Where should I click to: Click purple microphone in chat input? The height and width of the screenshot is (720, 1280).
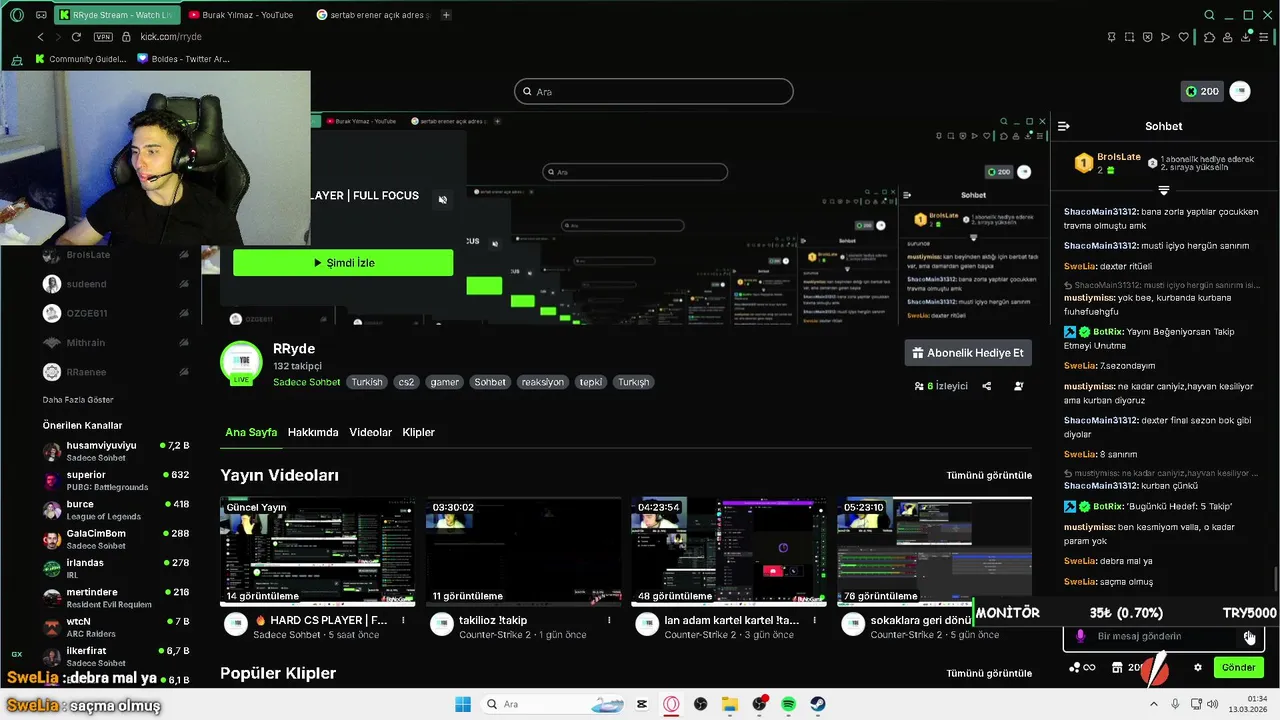[1080, 636]
